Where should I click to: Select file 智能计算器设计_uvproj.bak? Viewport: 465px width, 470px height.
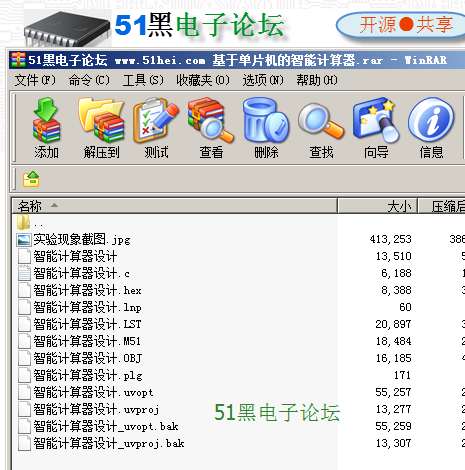pos(109,443)
